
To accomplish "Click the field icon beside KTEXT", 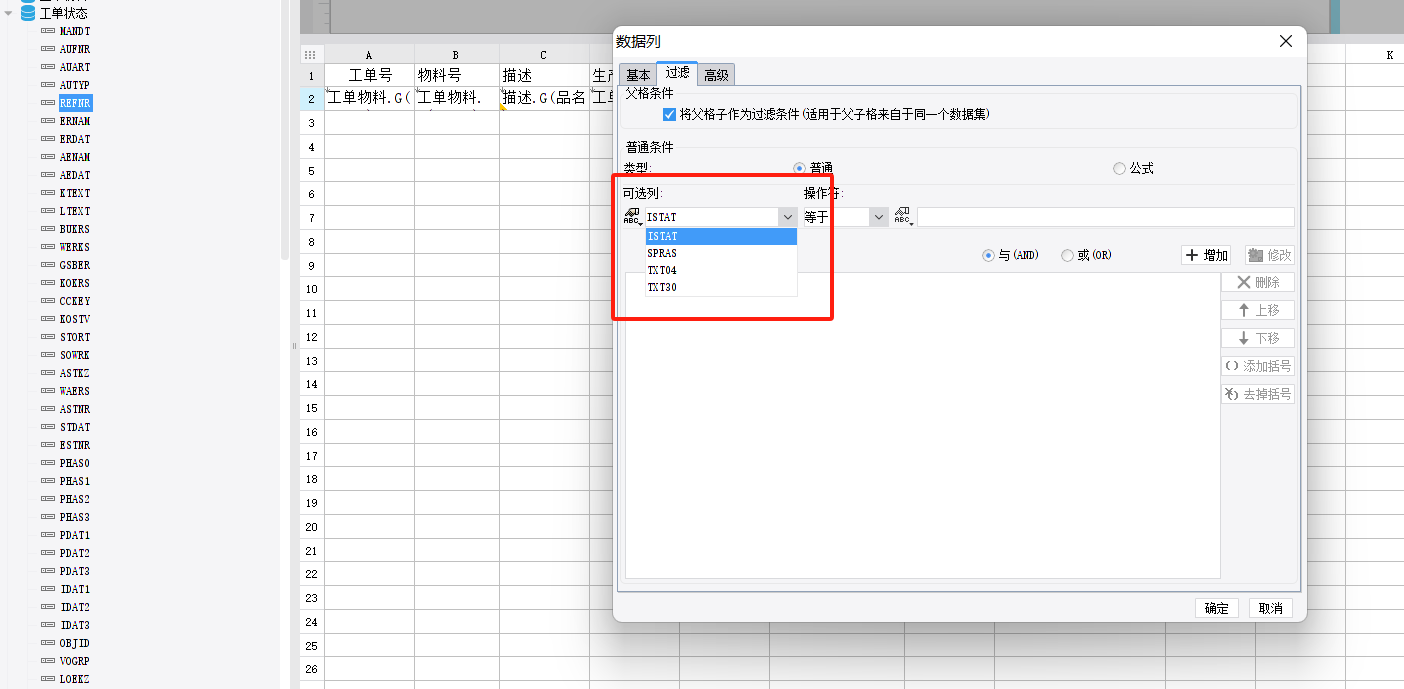I will point(48,193).
